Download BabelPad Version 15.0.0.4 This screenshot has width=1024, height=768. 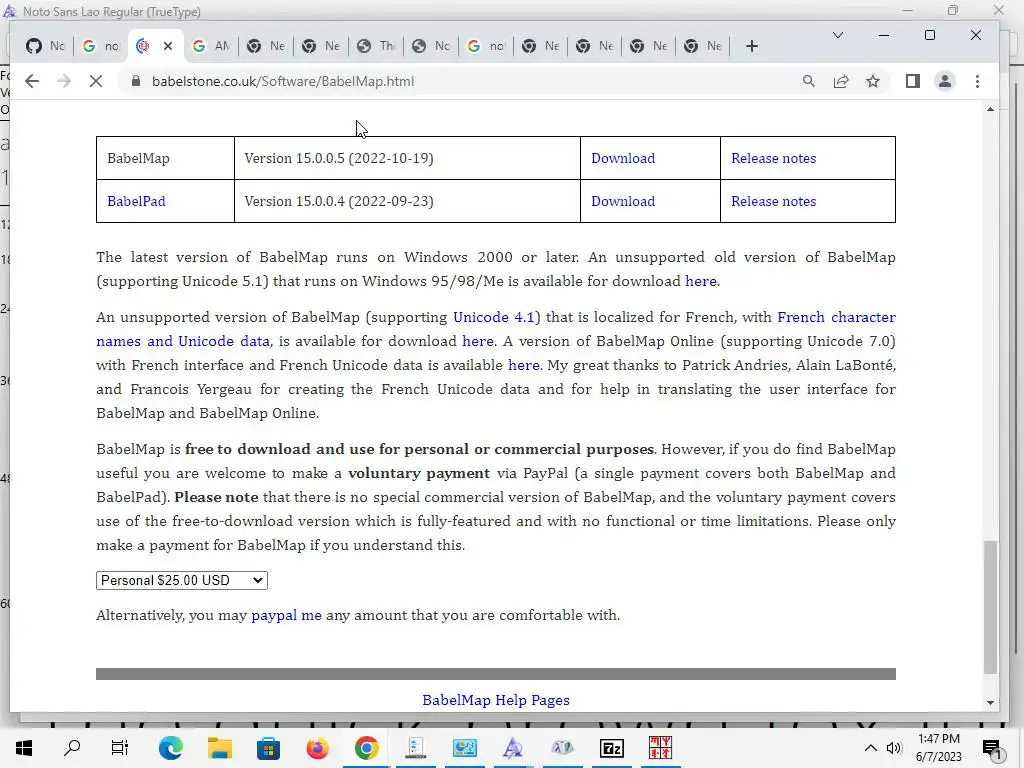click(x=623, y=201)
